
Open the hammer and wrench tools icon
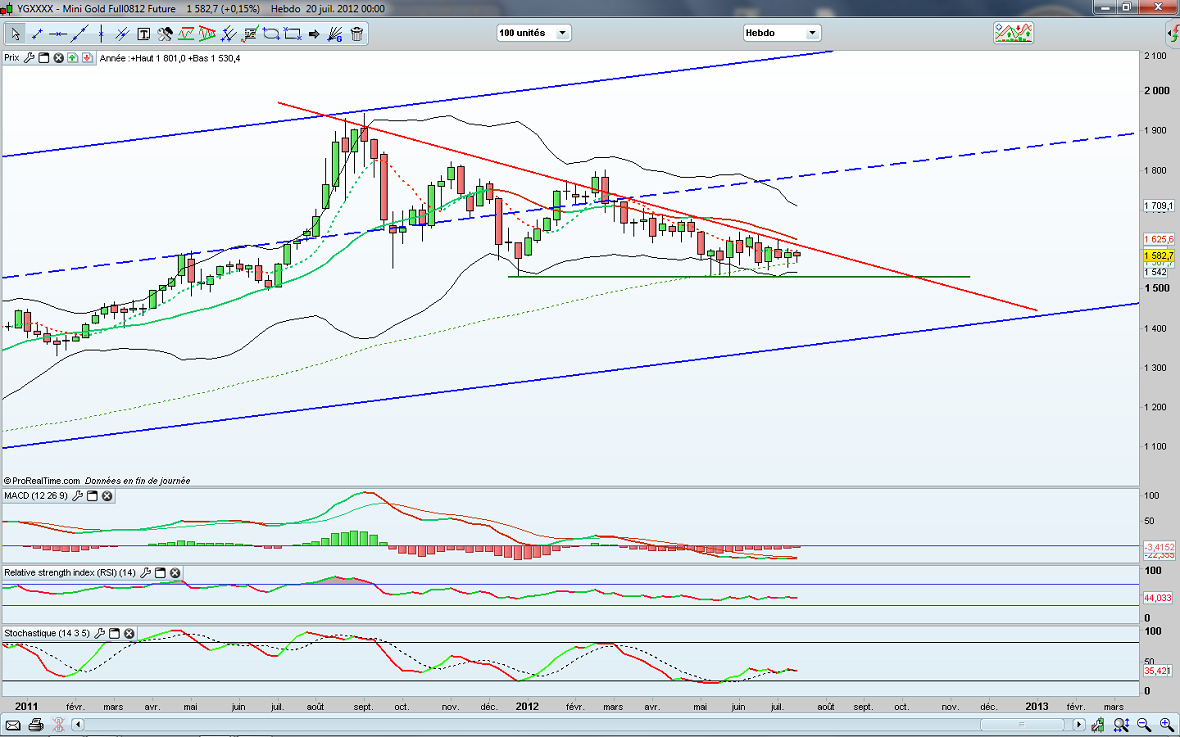(164, 34)
